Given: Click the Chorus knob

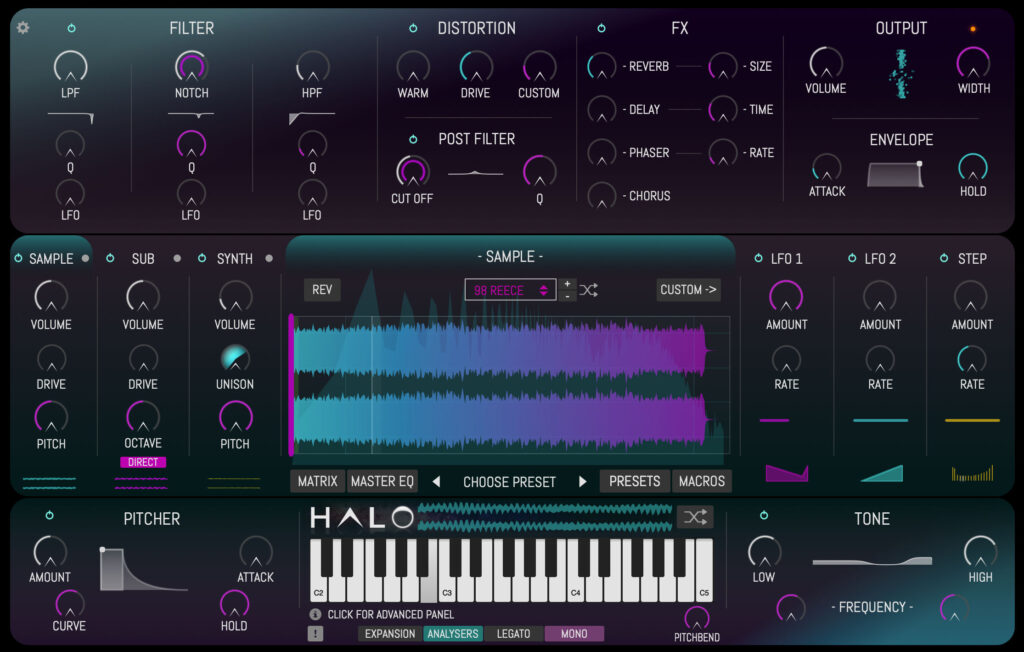Looking at the screenshot, I should coord(601,196).
